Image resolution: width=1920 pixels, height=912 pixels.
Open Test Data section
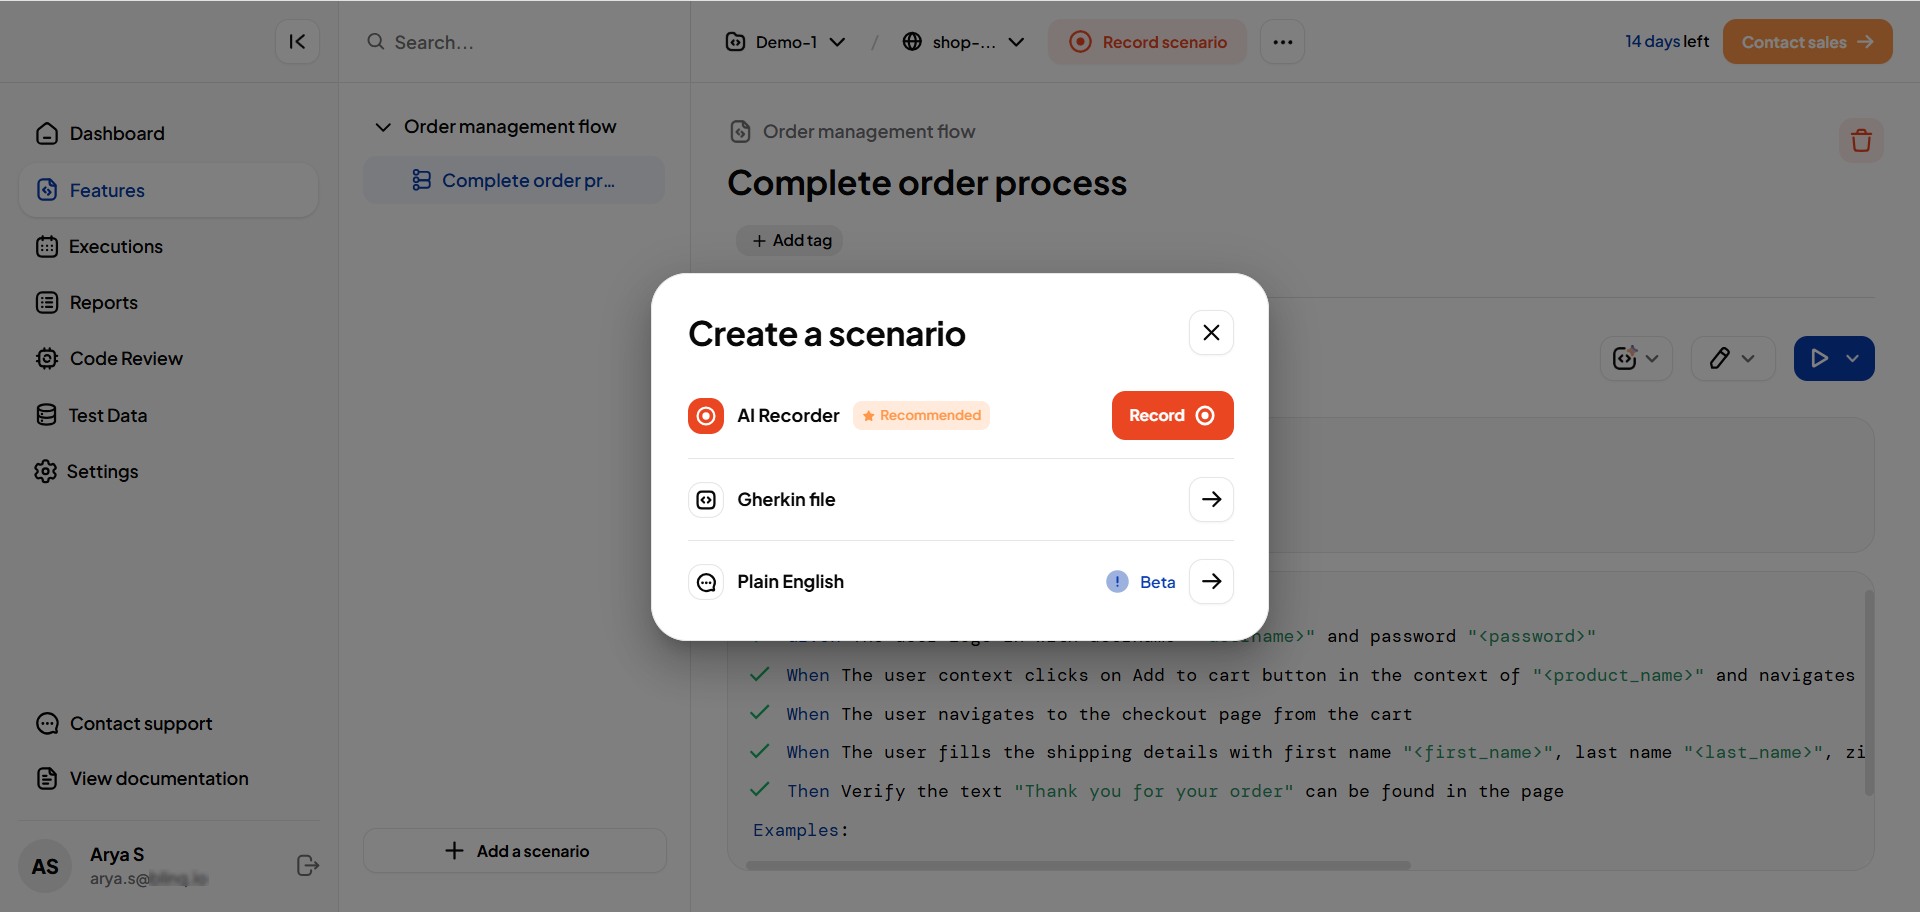(x=108, y=415)
